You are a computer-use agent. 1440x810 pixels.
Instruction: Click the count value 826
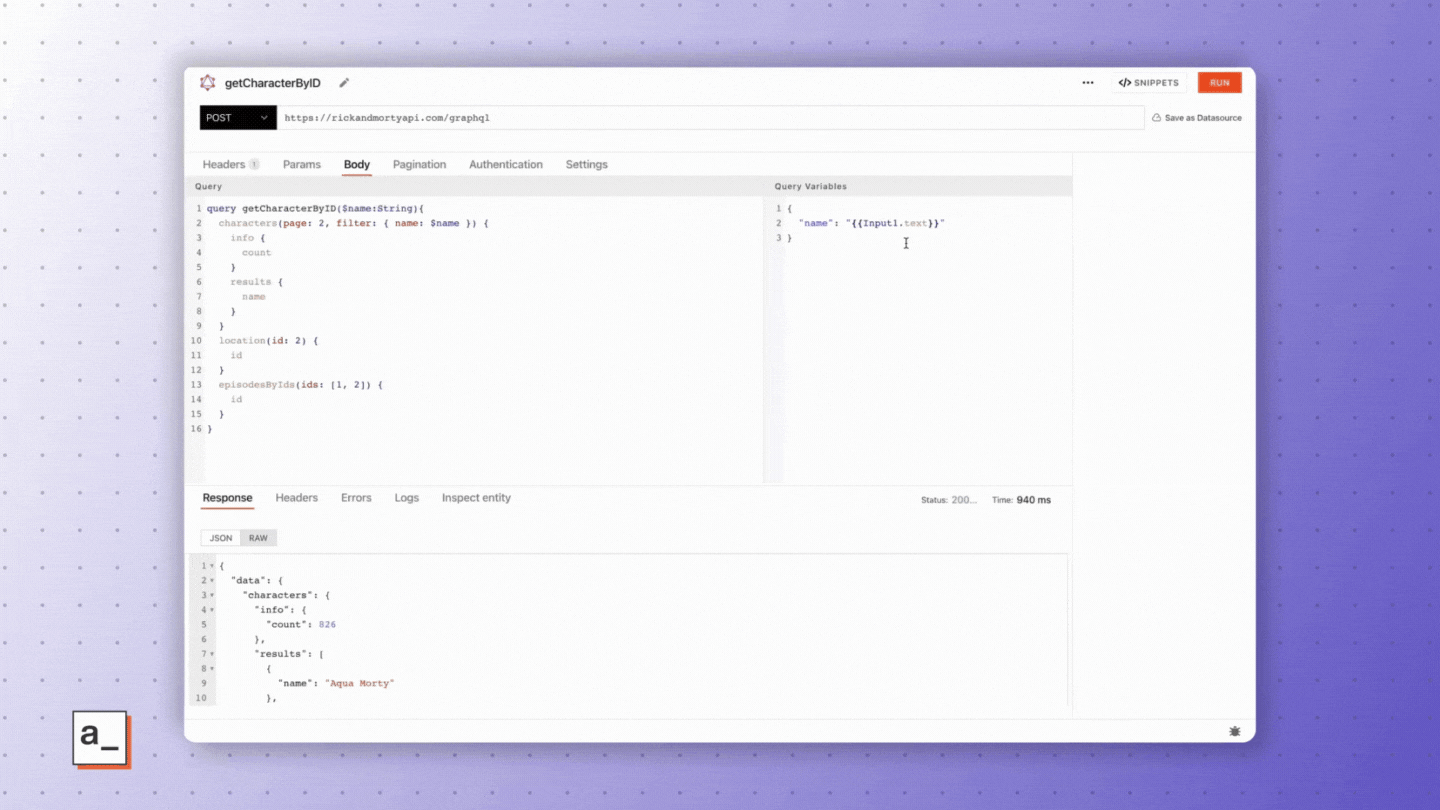tap(327, 625)
